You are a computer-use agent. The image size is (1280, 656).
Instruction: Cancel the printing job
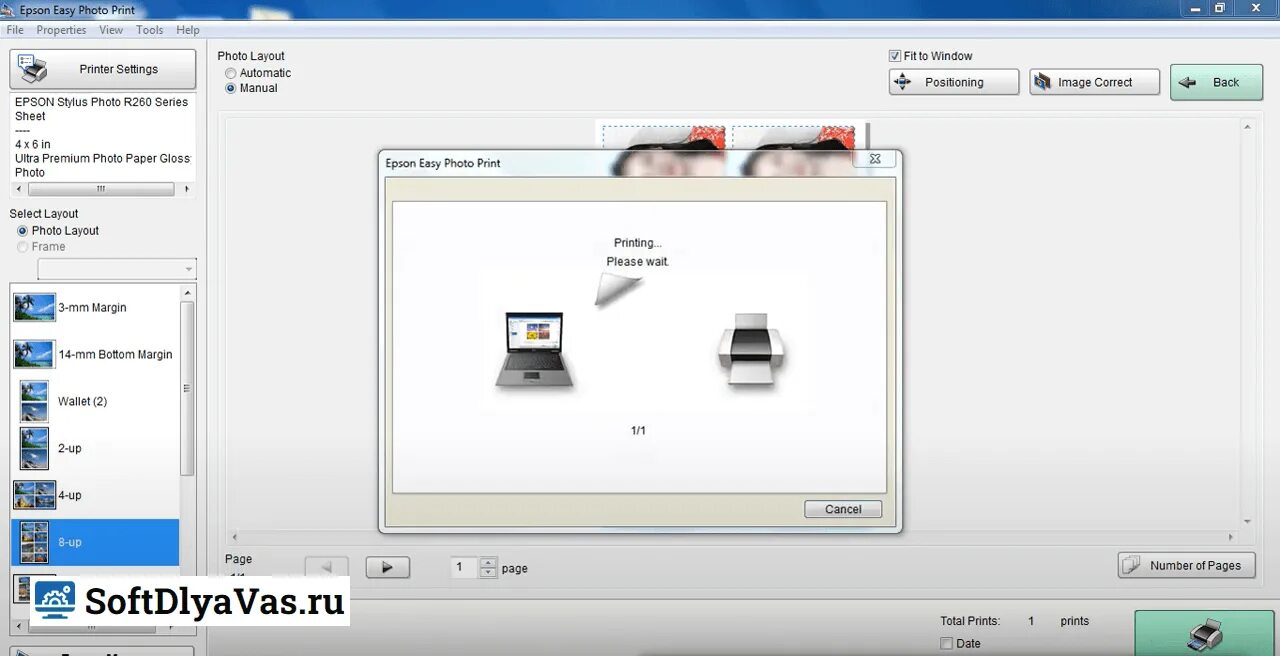coord(843,509)
